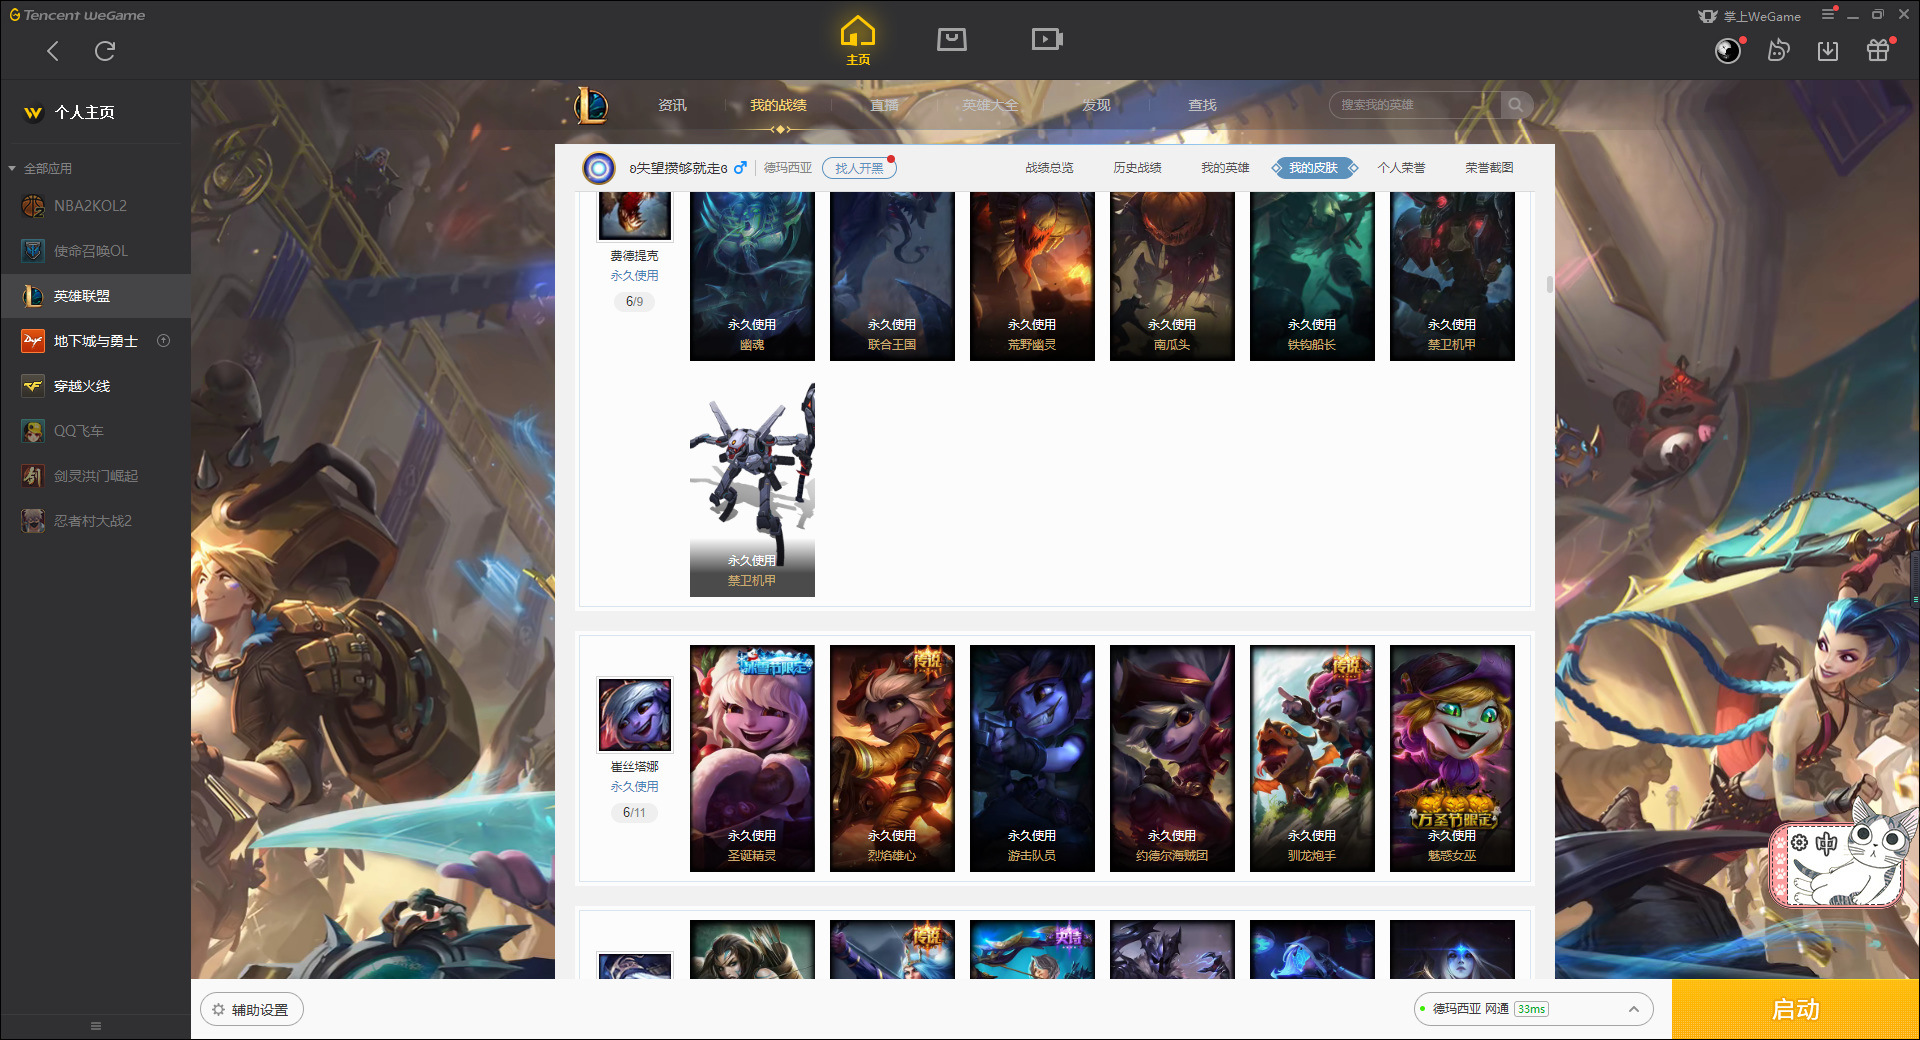
Task: Open the 资讯 tab
Action: pyautogui.click(x=672, y=105)
